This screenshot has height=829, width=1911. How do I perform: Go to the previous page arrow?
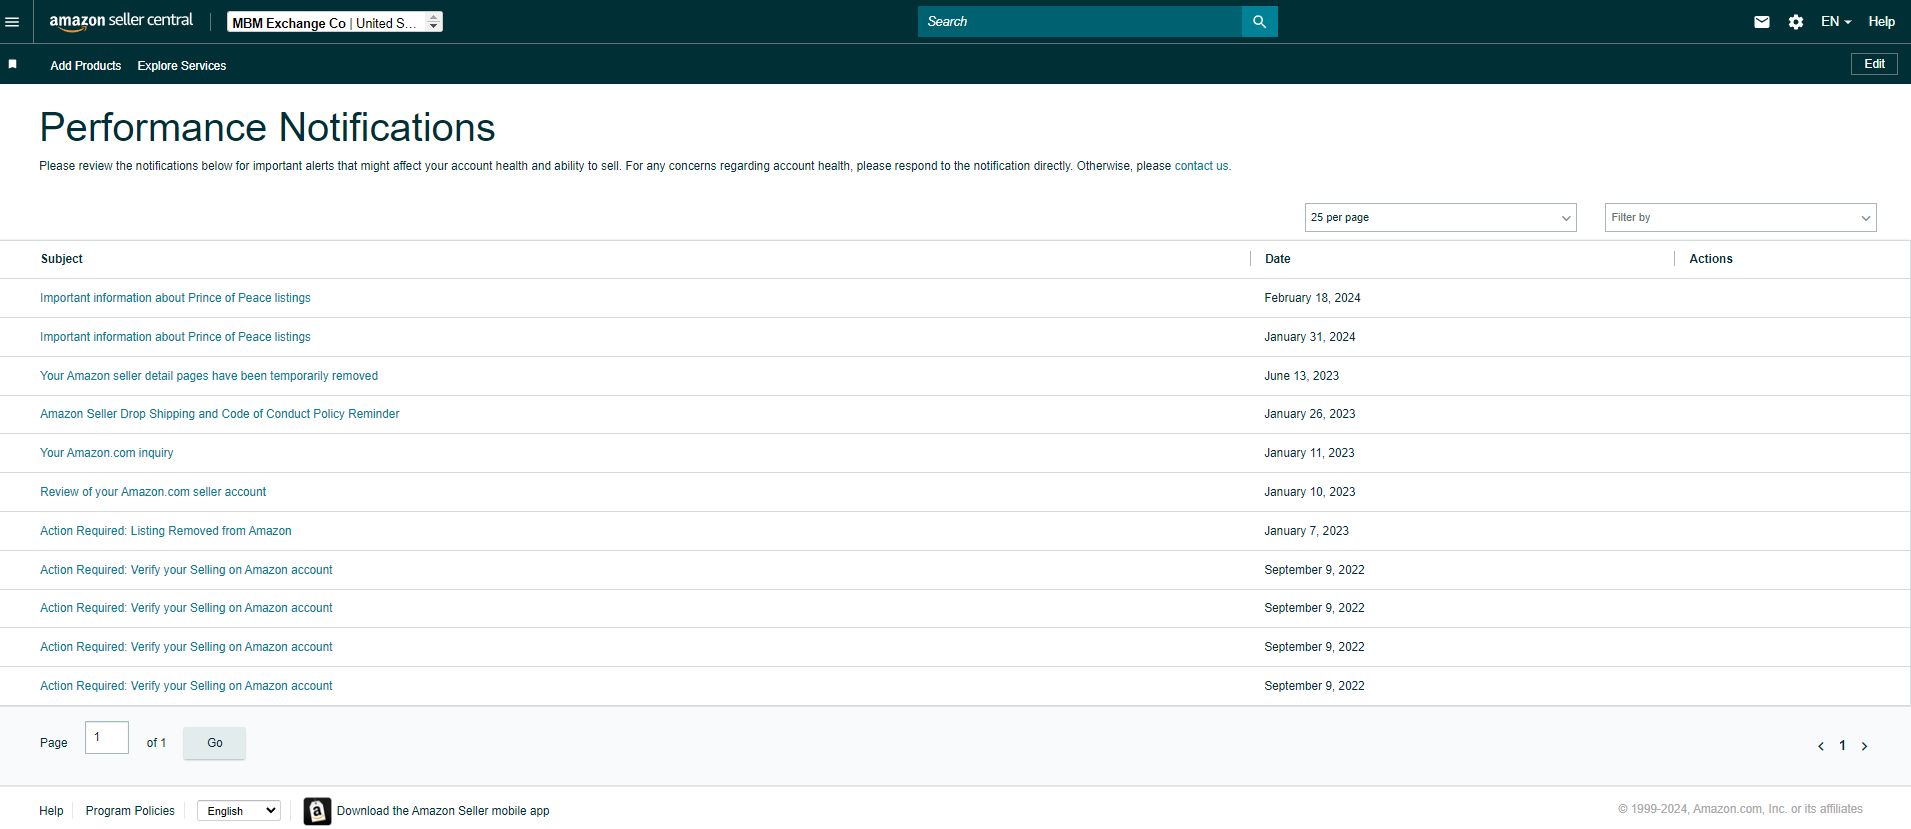[1821, 746]
